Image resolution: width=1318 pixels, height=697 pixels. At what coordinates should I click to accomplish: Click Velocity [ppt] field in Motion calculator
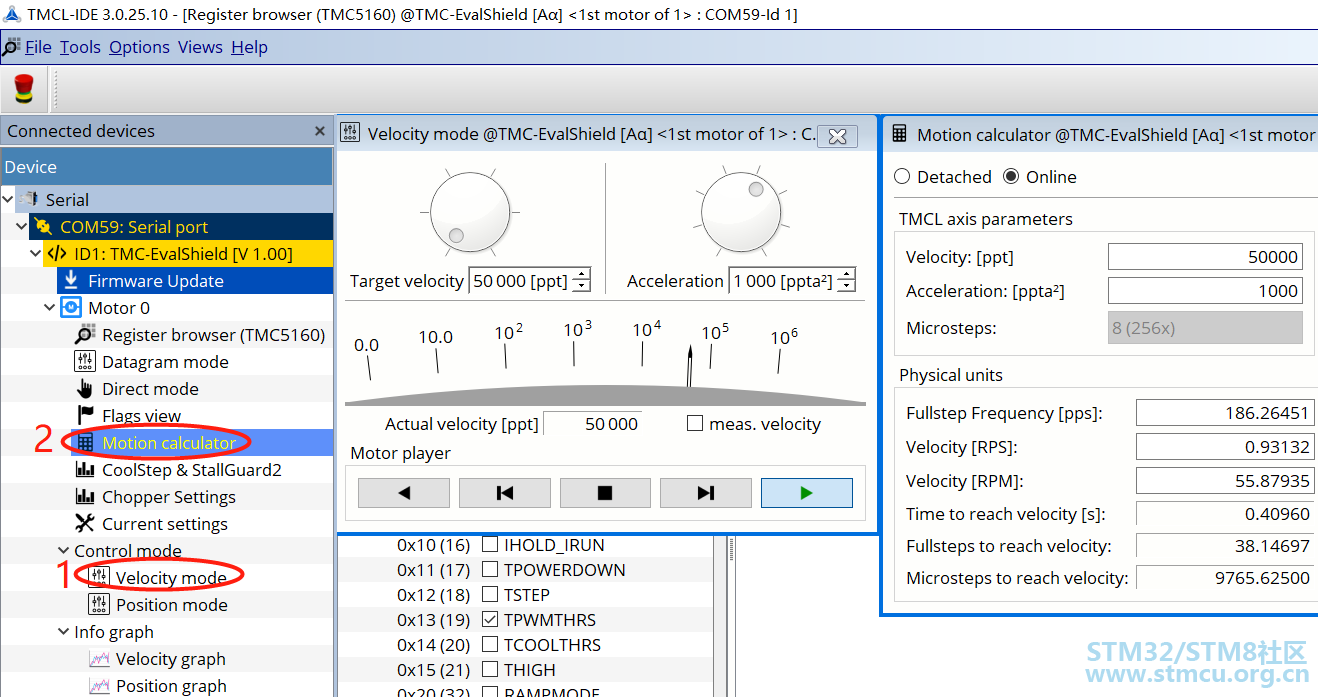(1205, 257)
